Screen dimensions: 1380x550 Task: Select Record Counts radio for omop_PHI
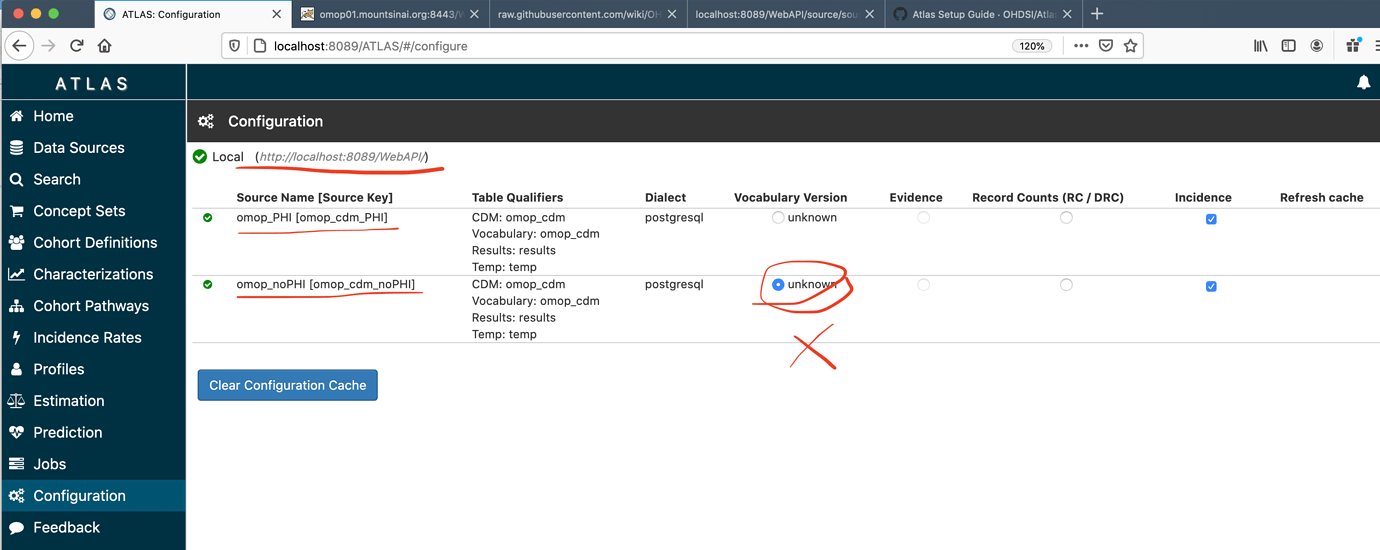tap(1066, 217)
